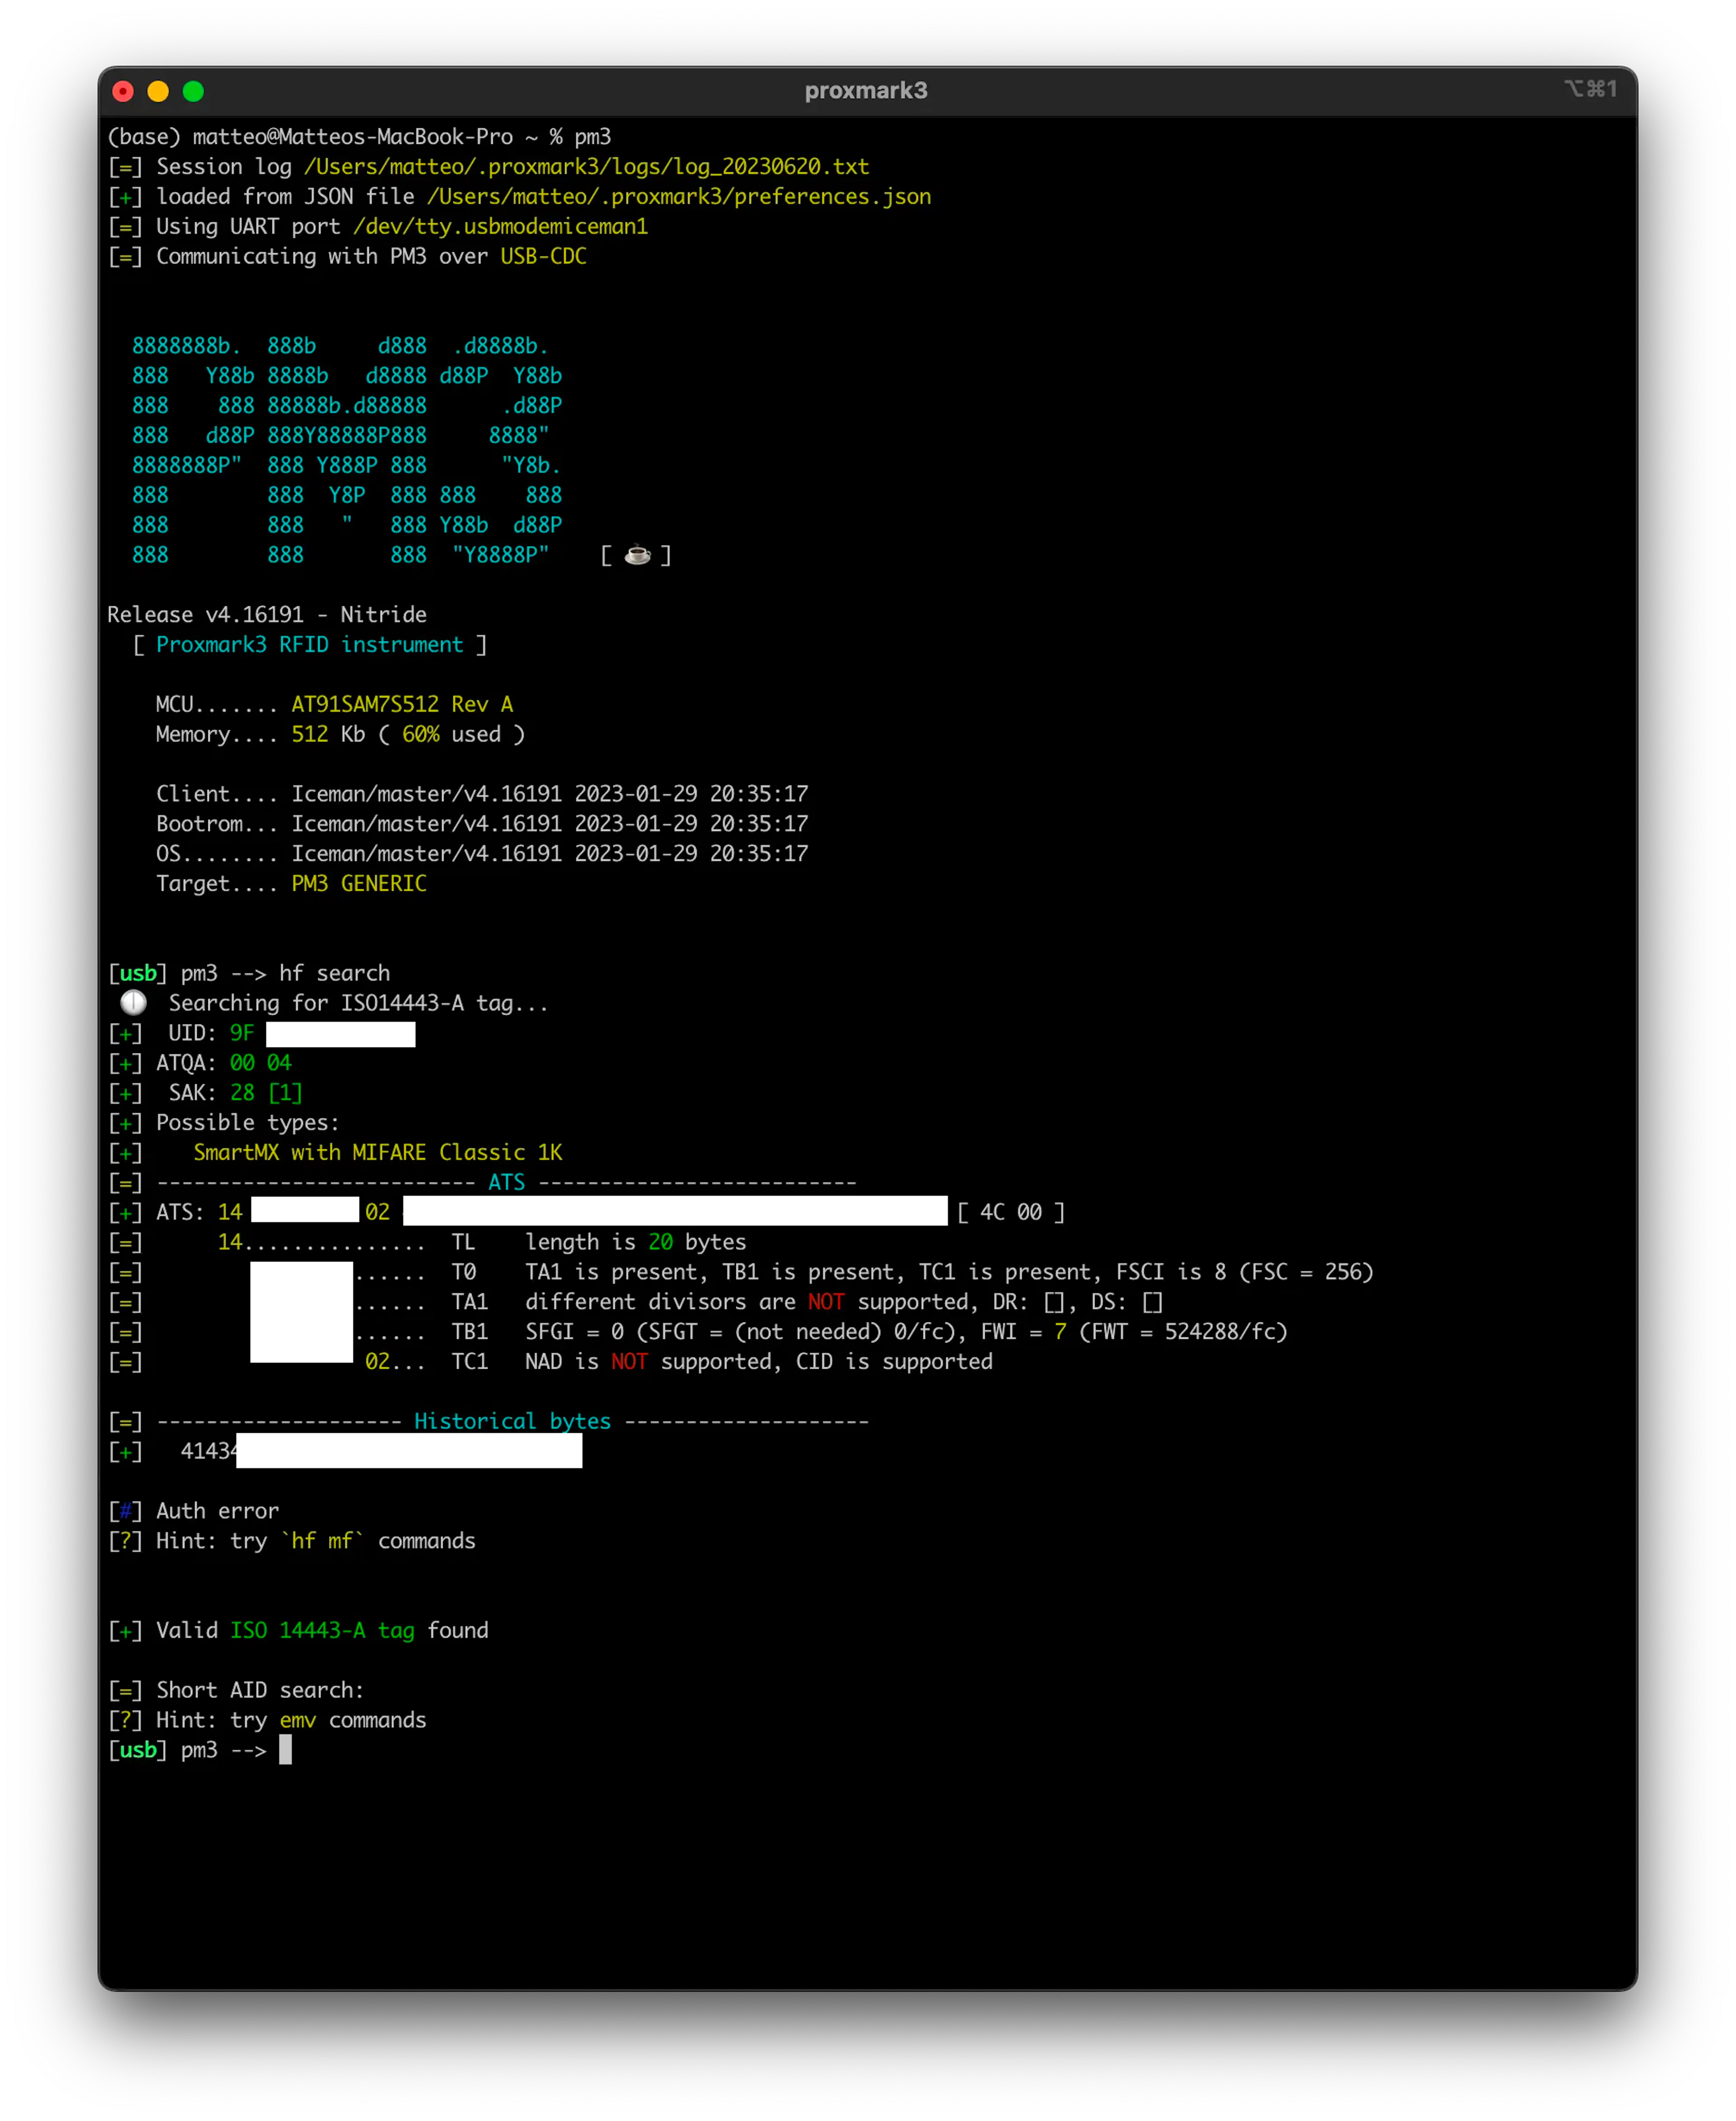This screenshot has width=1736, height=2121.
Task: Click the cyan ATS section header
Action: click(x=506, y=1183)
